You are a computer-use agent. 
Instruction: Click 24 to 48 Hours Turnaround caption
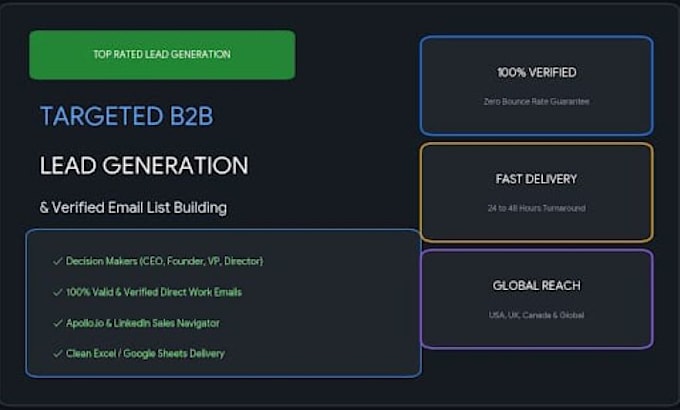[536, 208]
